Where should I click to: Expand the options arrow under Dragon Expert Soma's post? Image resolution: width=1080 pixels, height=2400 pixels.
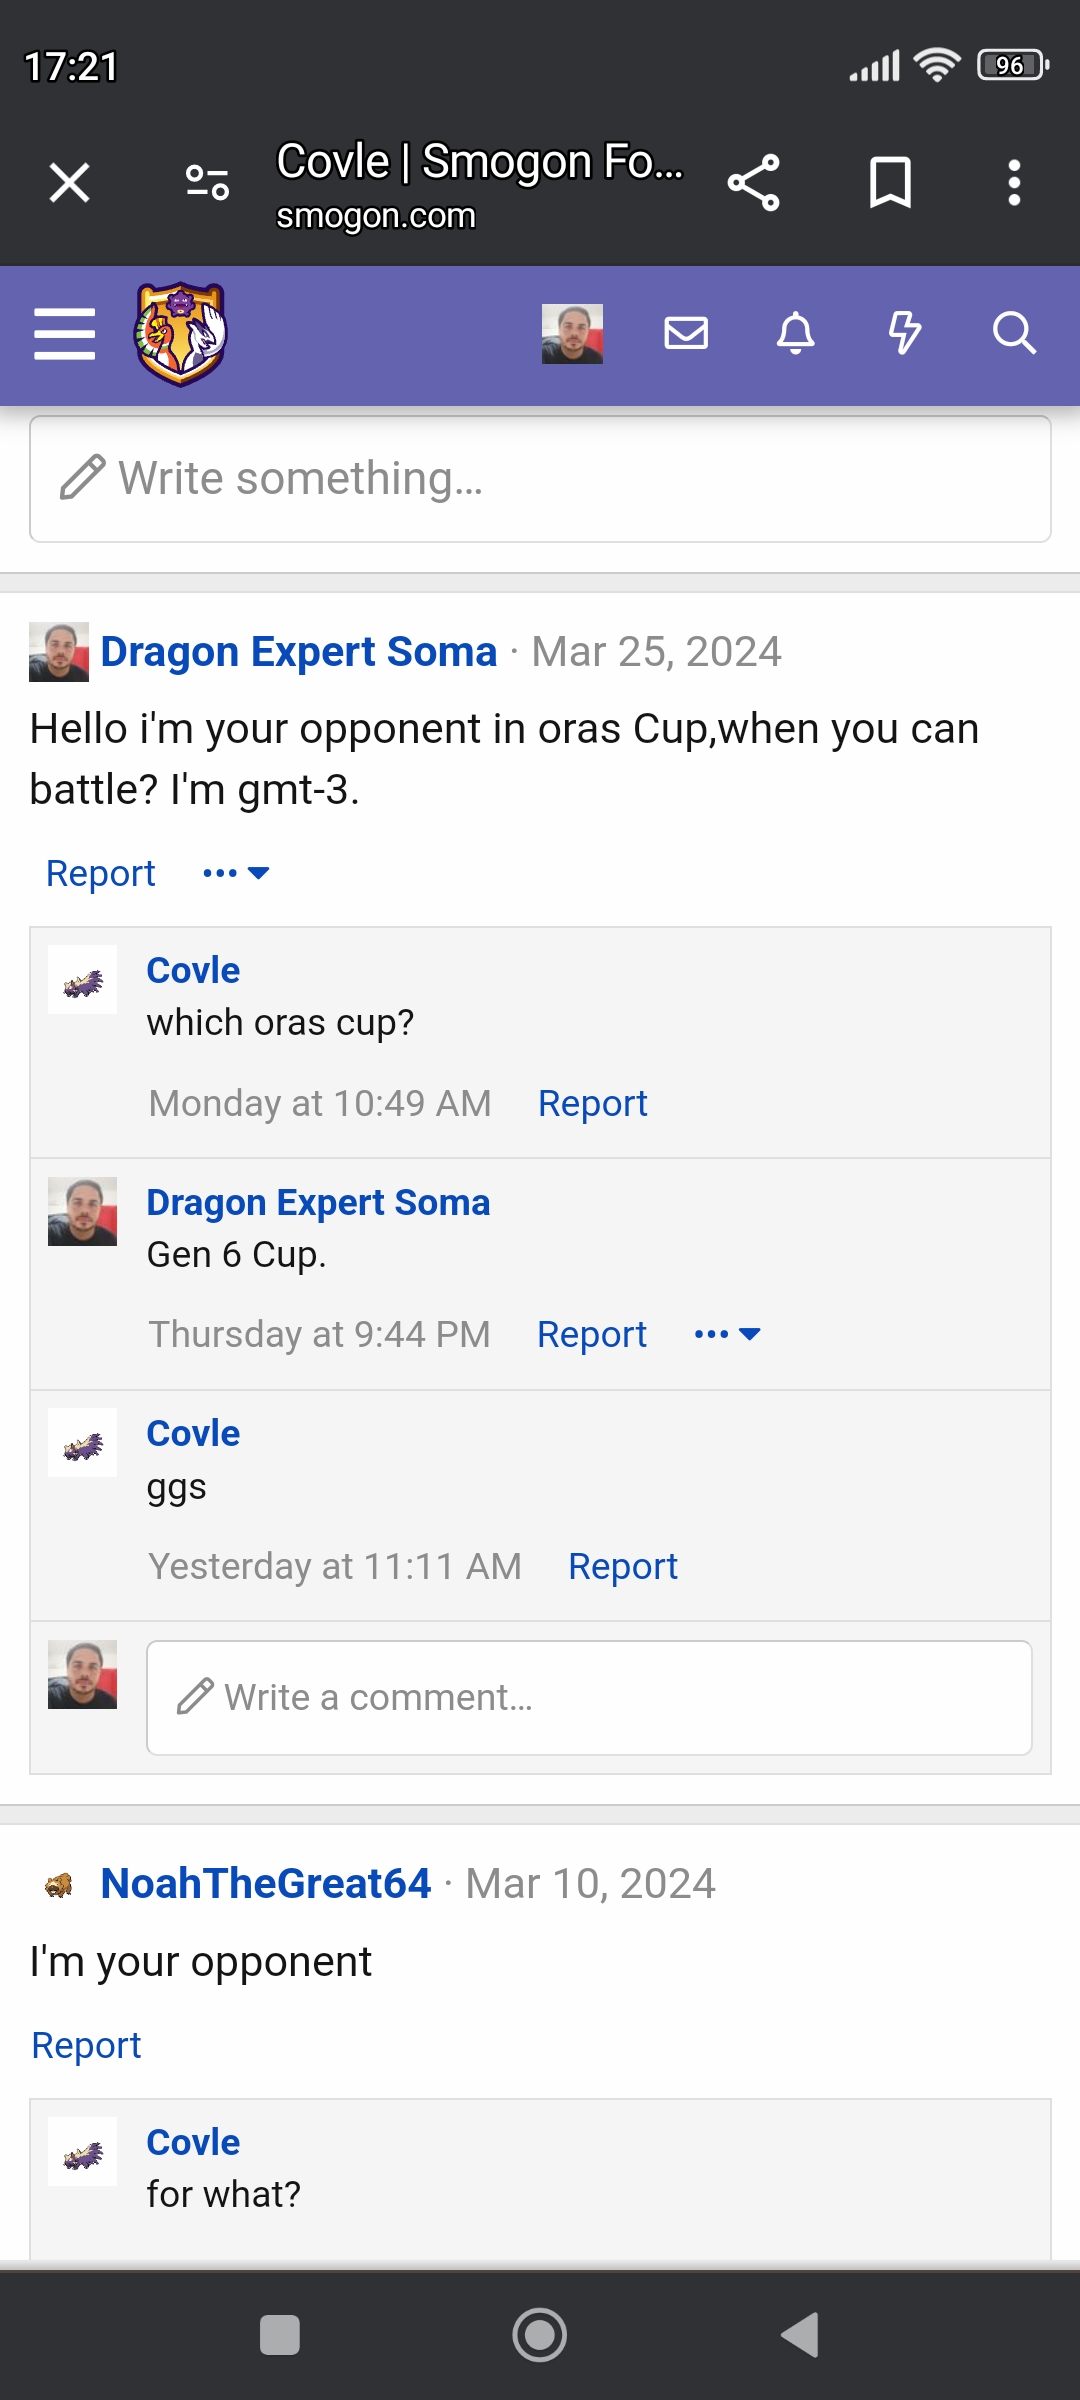235,872
